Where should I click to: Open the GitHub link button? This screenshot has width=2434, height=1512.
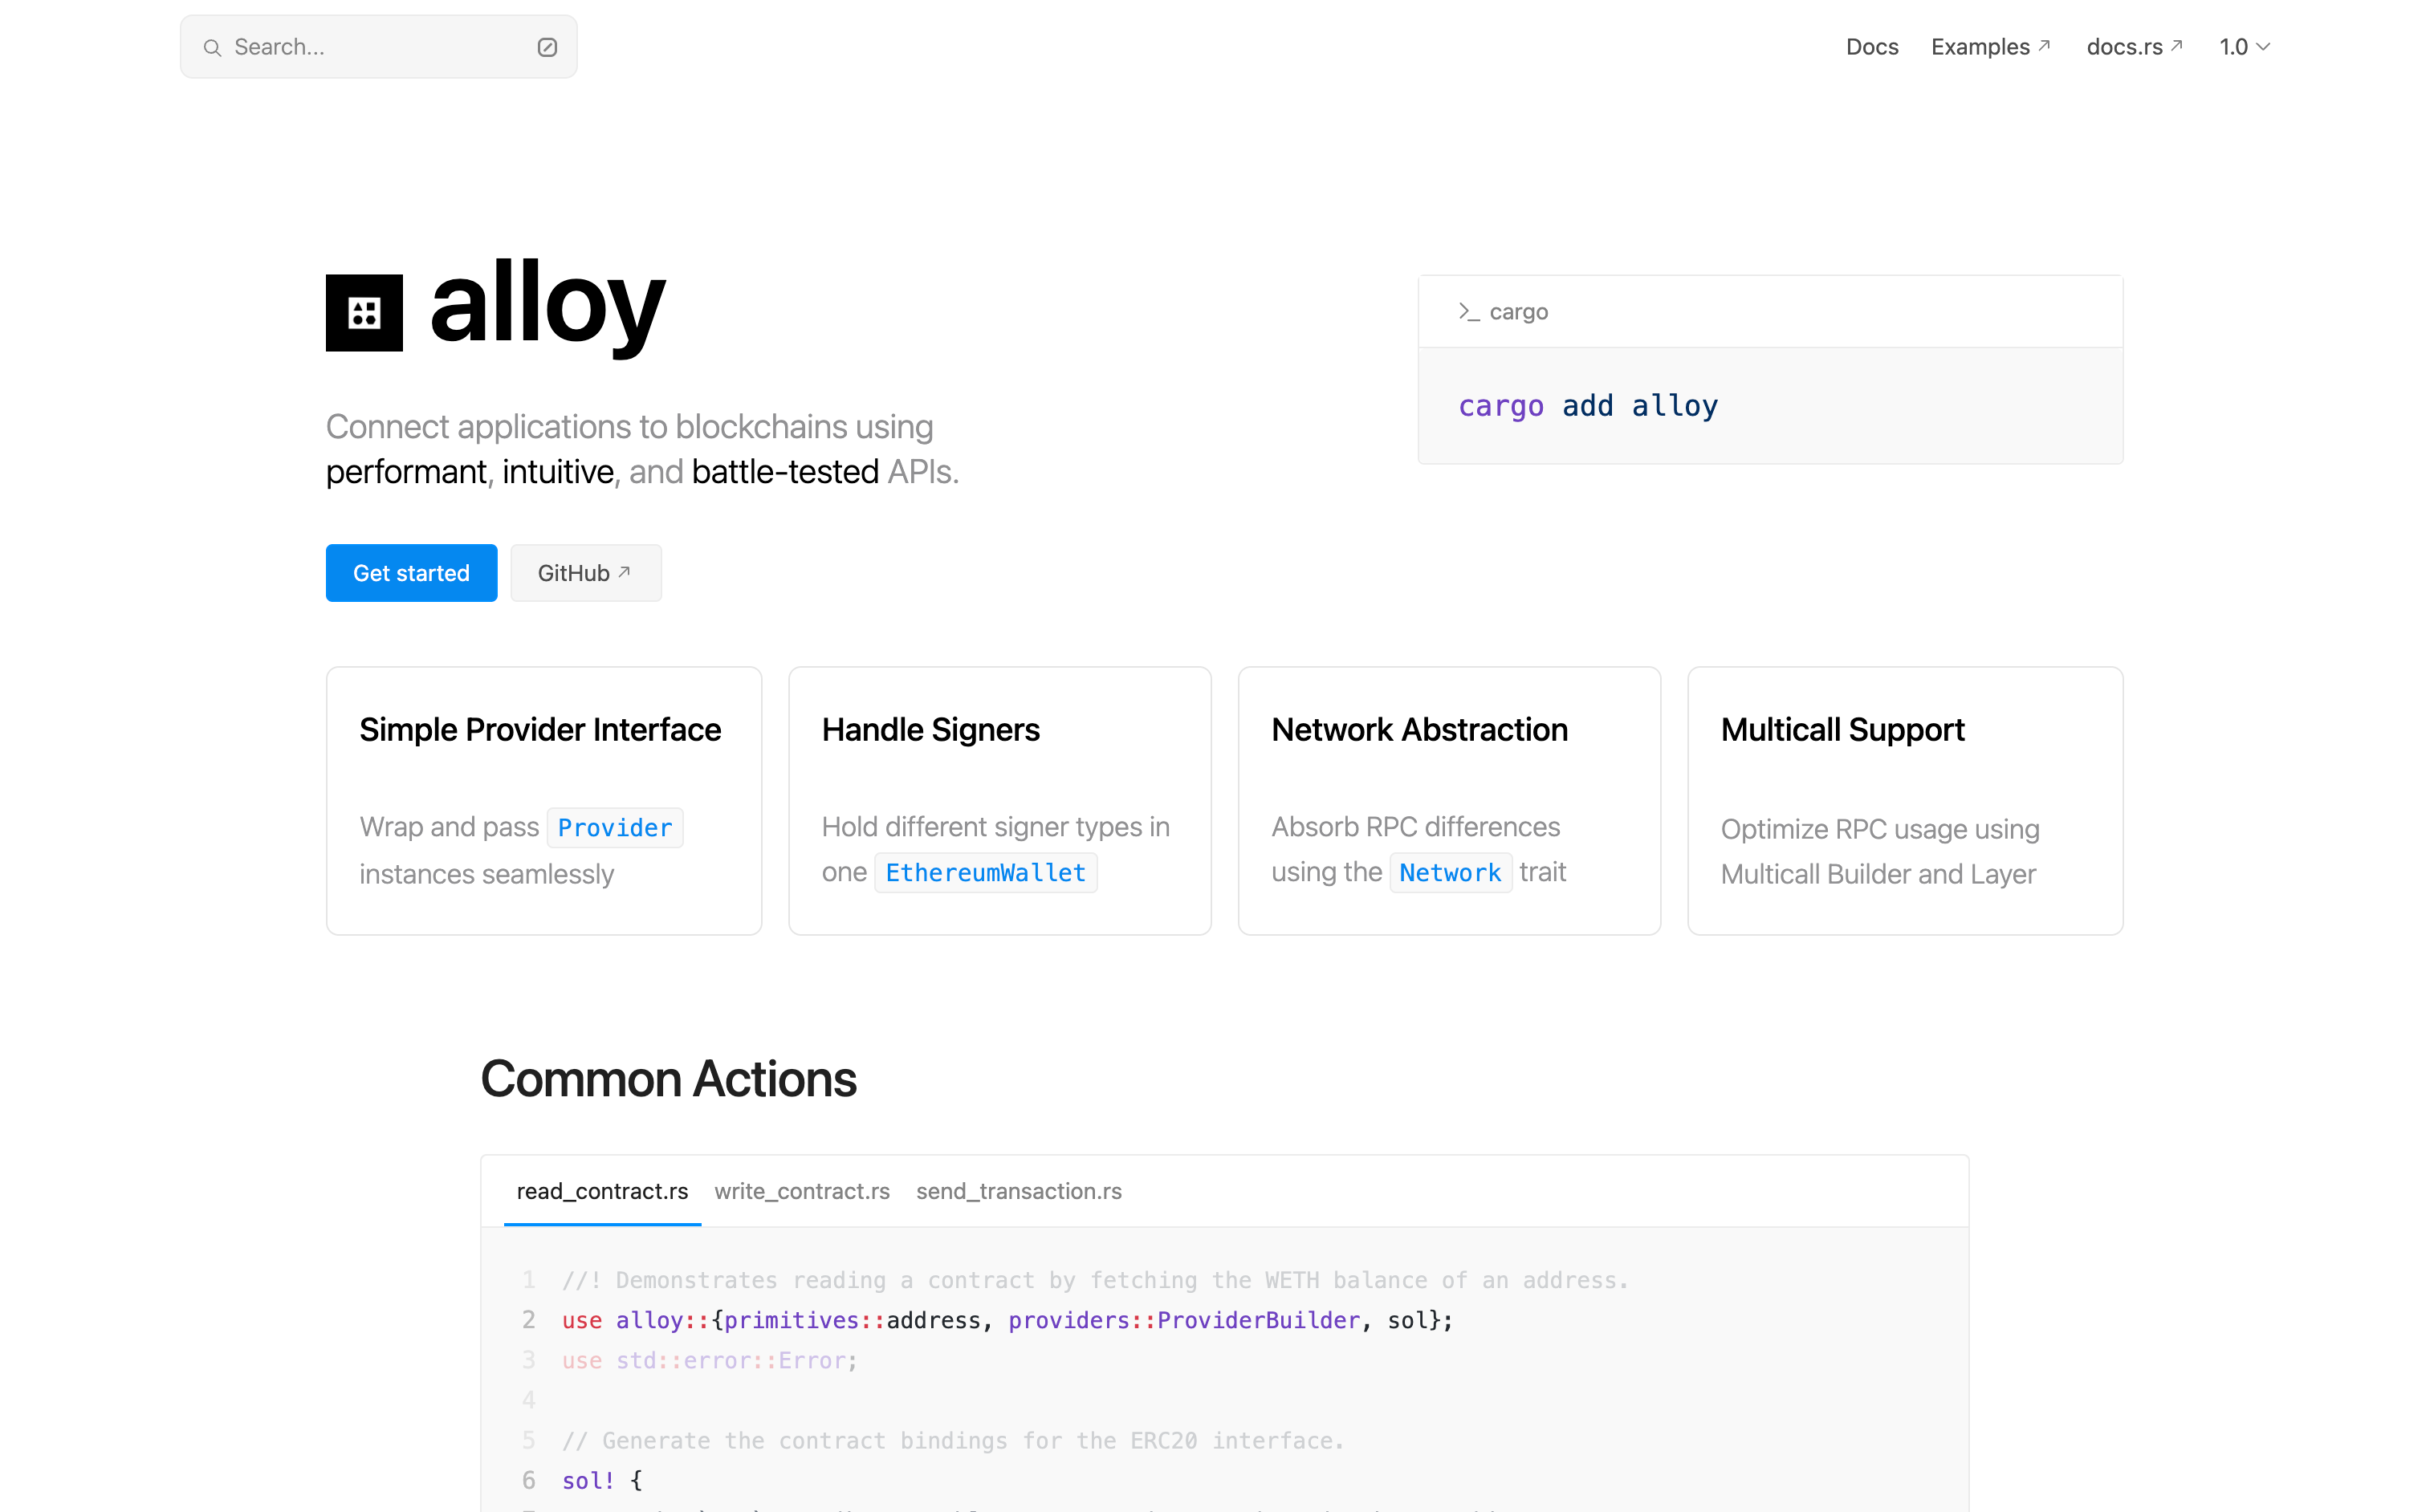point(585,573)
